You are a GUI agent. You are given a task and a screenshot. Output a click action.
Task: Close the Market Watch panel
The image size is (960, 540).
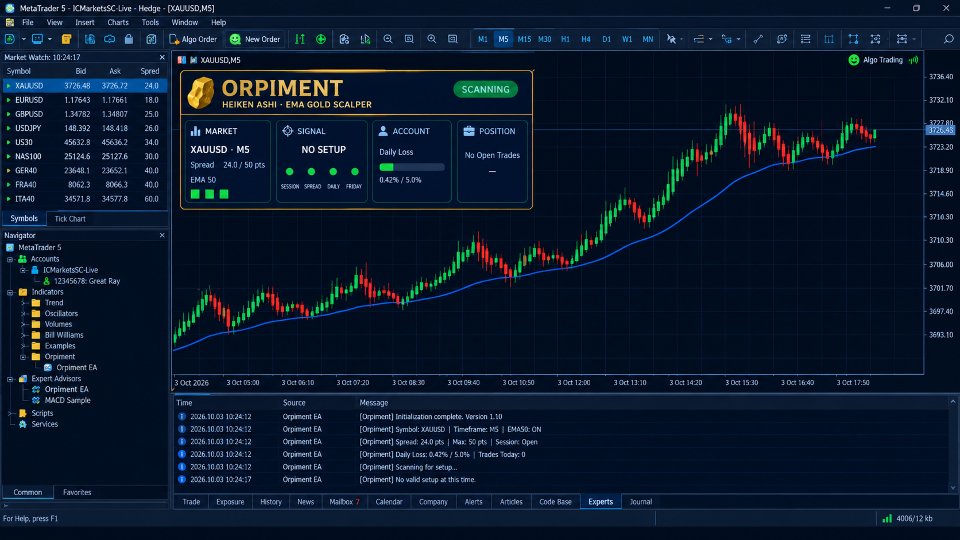pos(162,57)
